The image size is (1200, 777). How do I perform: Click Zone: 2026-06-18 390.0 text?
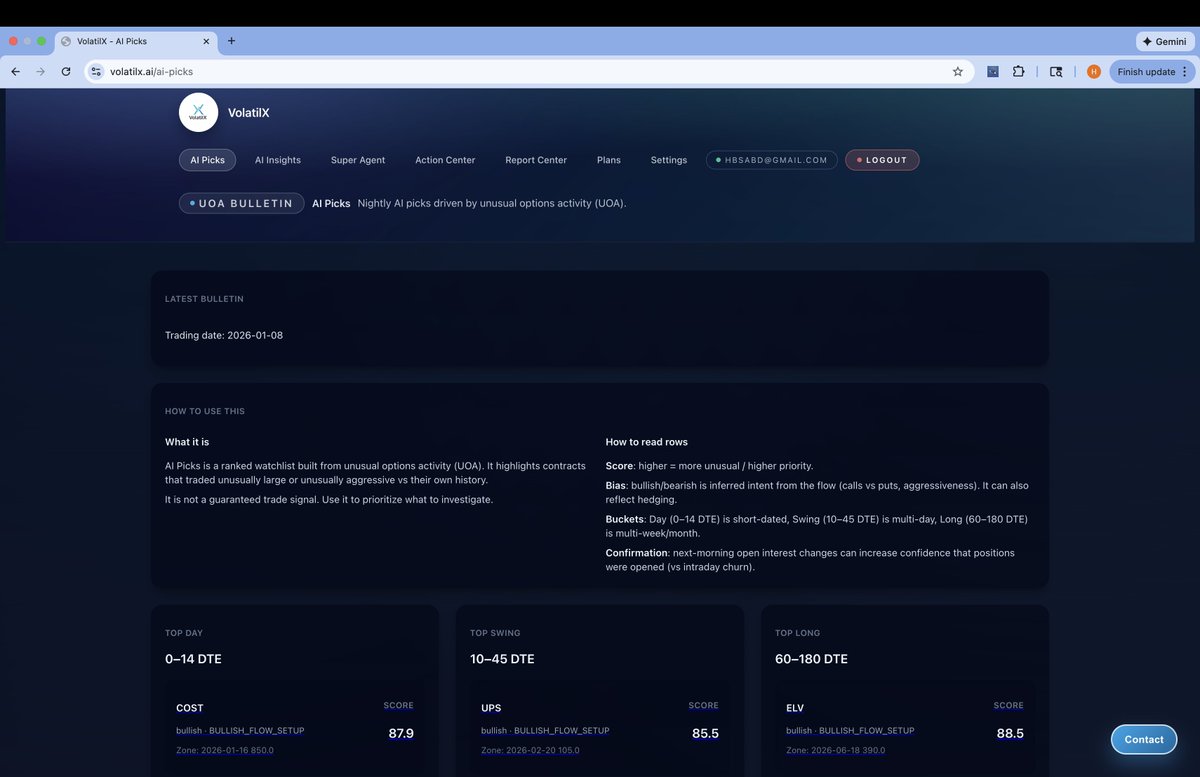(836, 750)
